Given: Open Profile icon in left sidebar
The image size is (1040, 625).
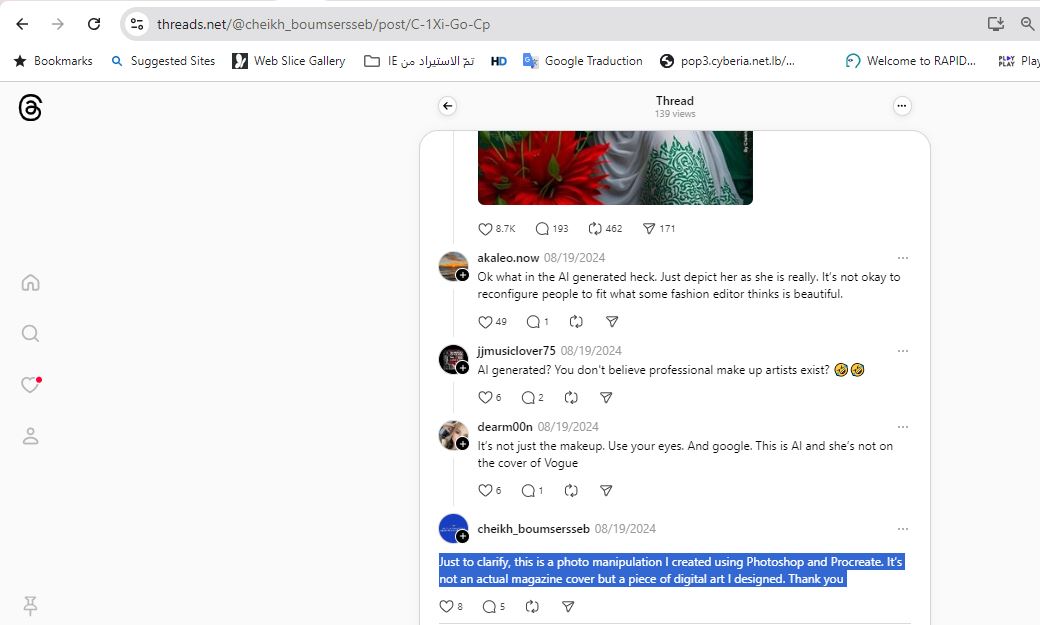Looking at the screenshot, I should coord(30,436).
